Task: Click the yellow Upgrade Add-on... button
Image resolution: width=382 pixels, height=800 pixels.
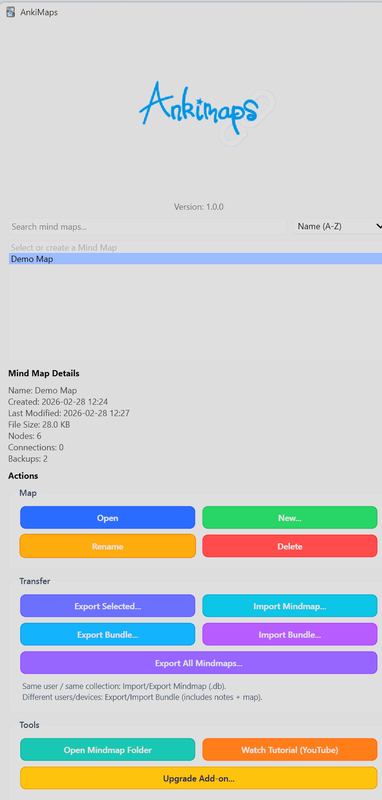Action: (x=198, y=779)
